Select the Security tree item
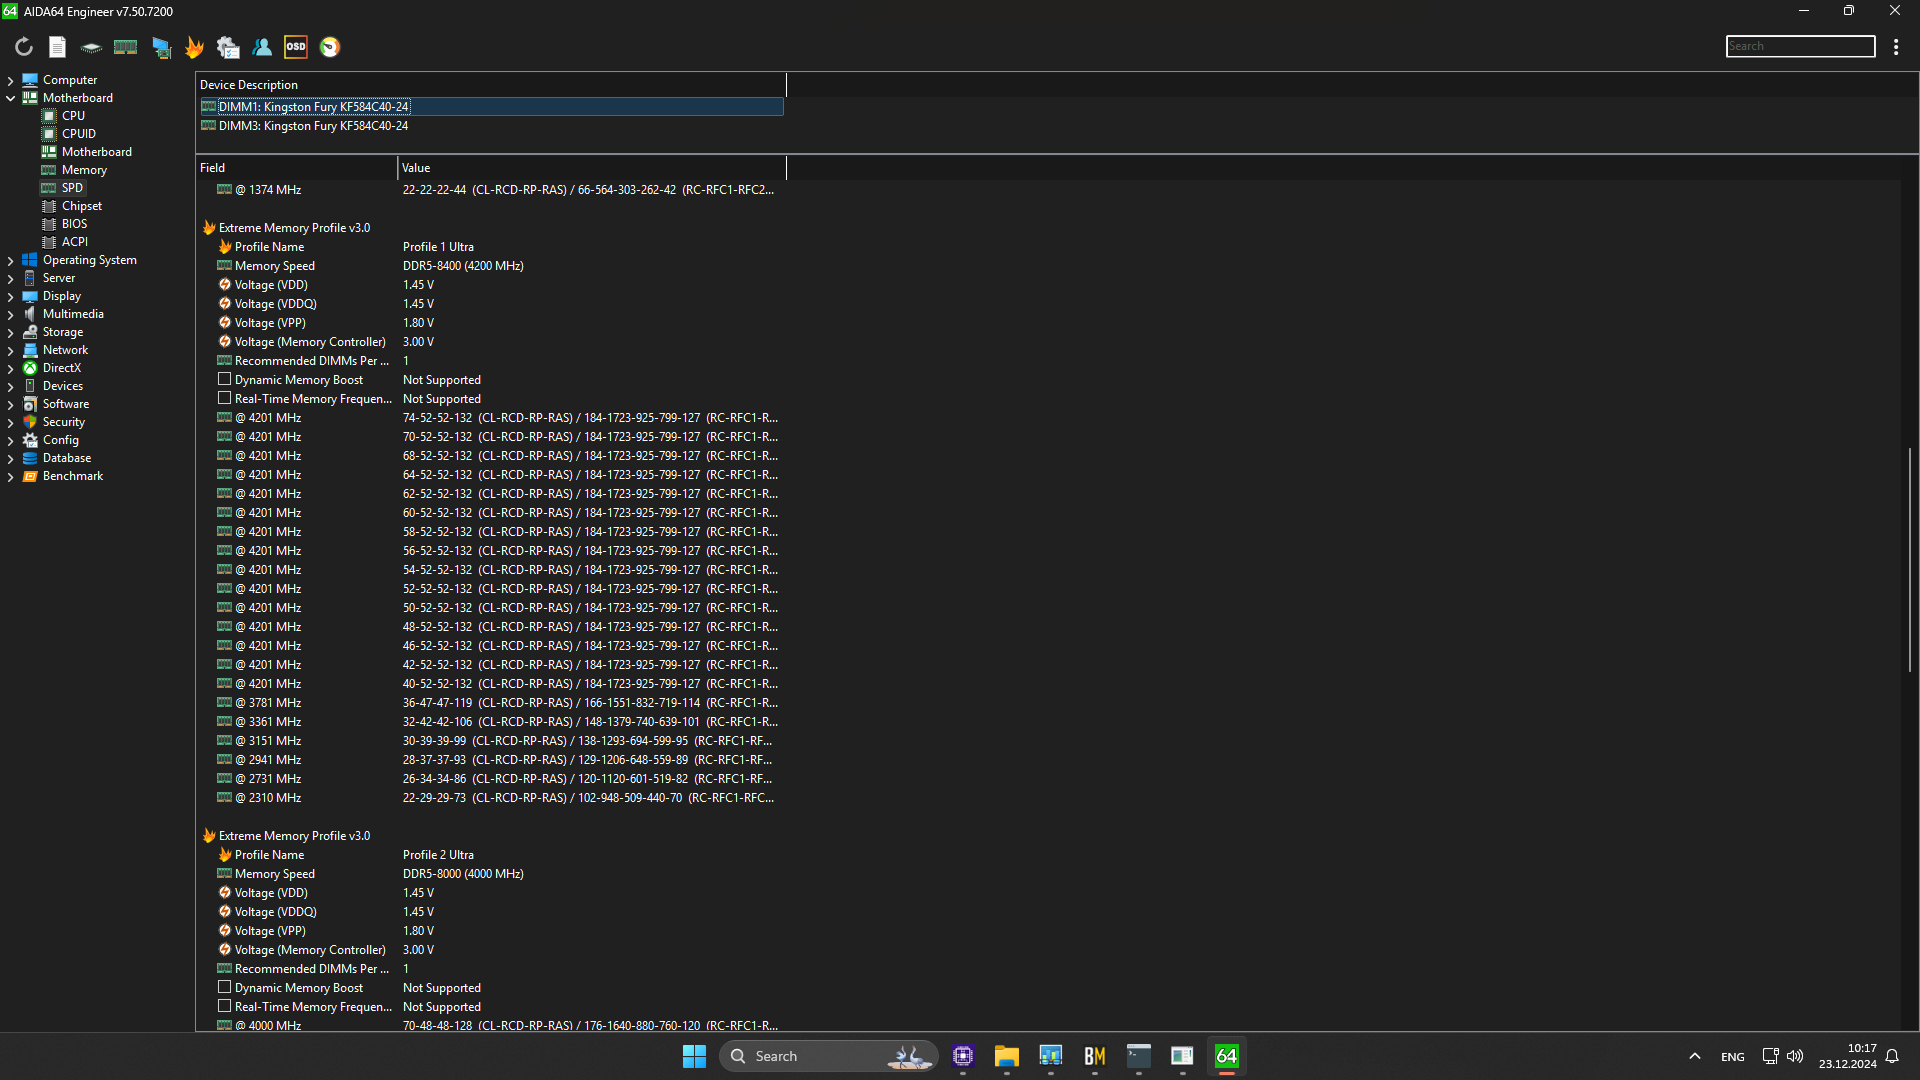The height and width of the screenshot is (1080, 1920). tap(63, 422)
